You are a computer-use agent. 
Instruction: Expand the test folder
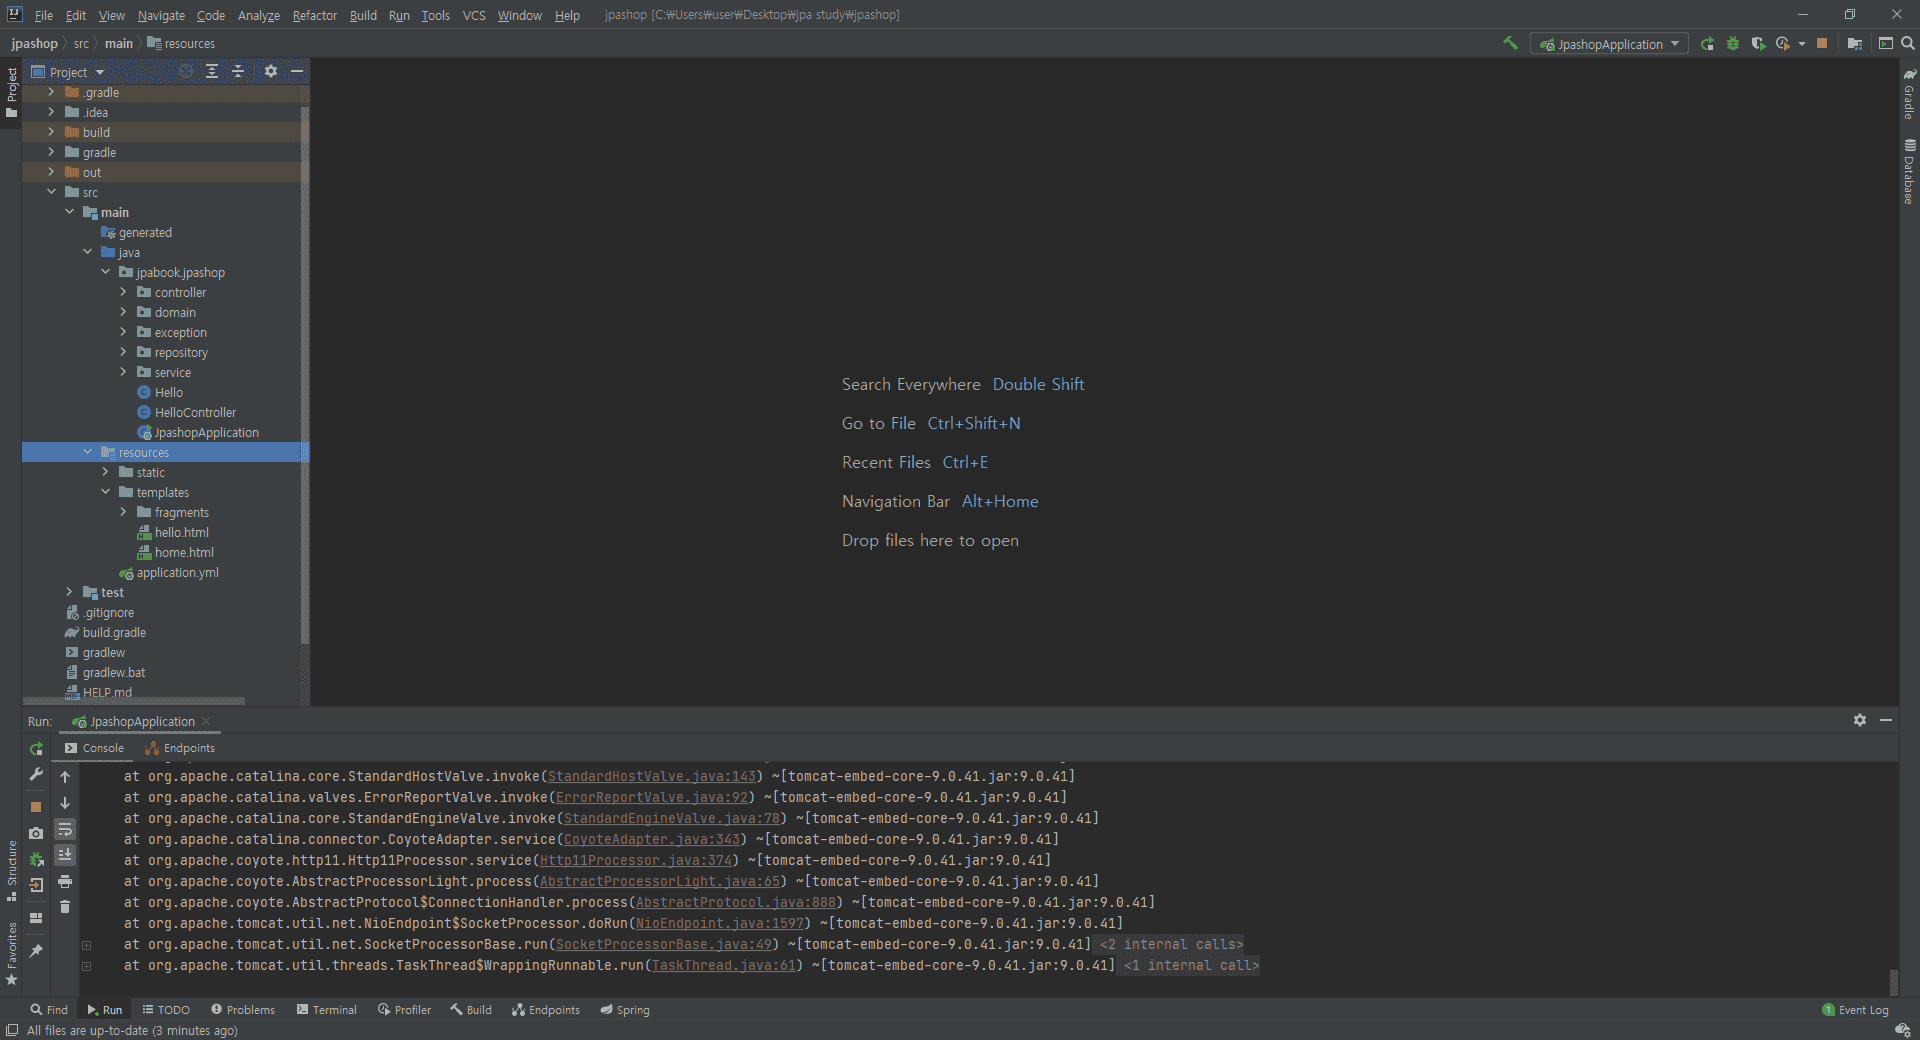click(69, 592)
